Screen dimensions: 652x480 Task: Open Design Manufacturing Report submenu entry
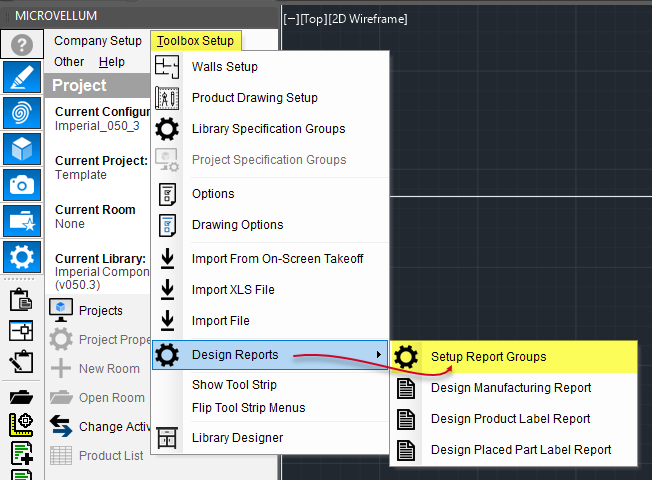514,388
